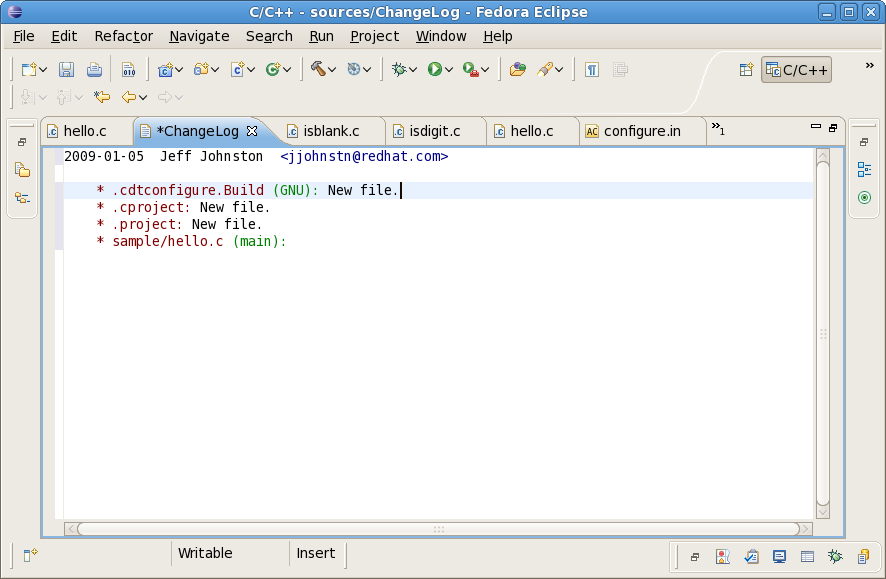Viewport: 886px width, 579px height.
Task: Click the New C source file icon
Action: pos(237,69)
